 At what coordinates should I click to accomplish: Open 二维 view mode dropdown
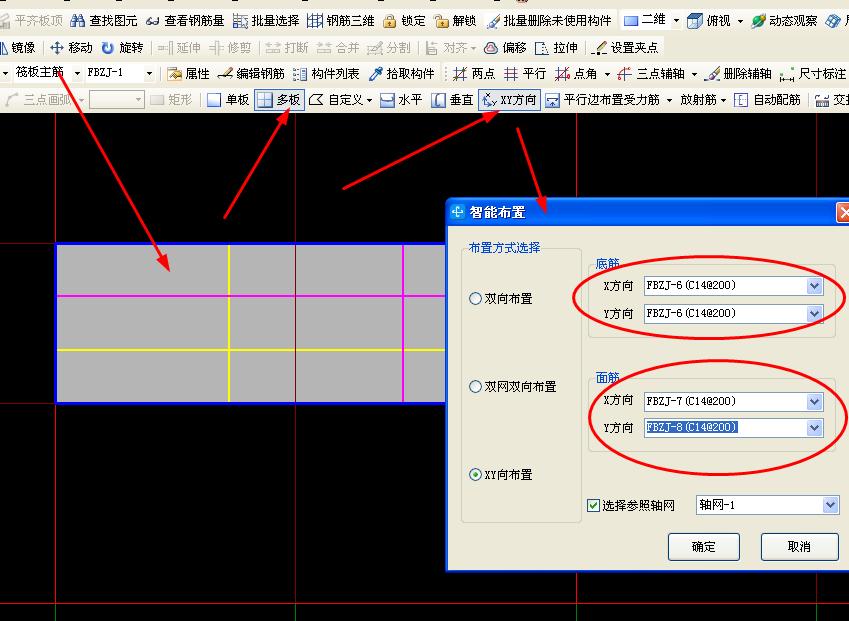tap(676, 21)
